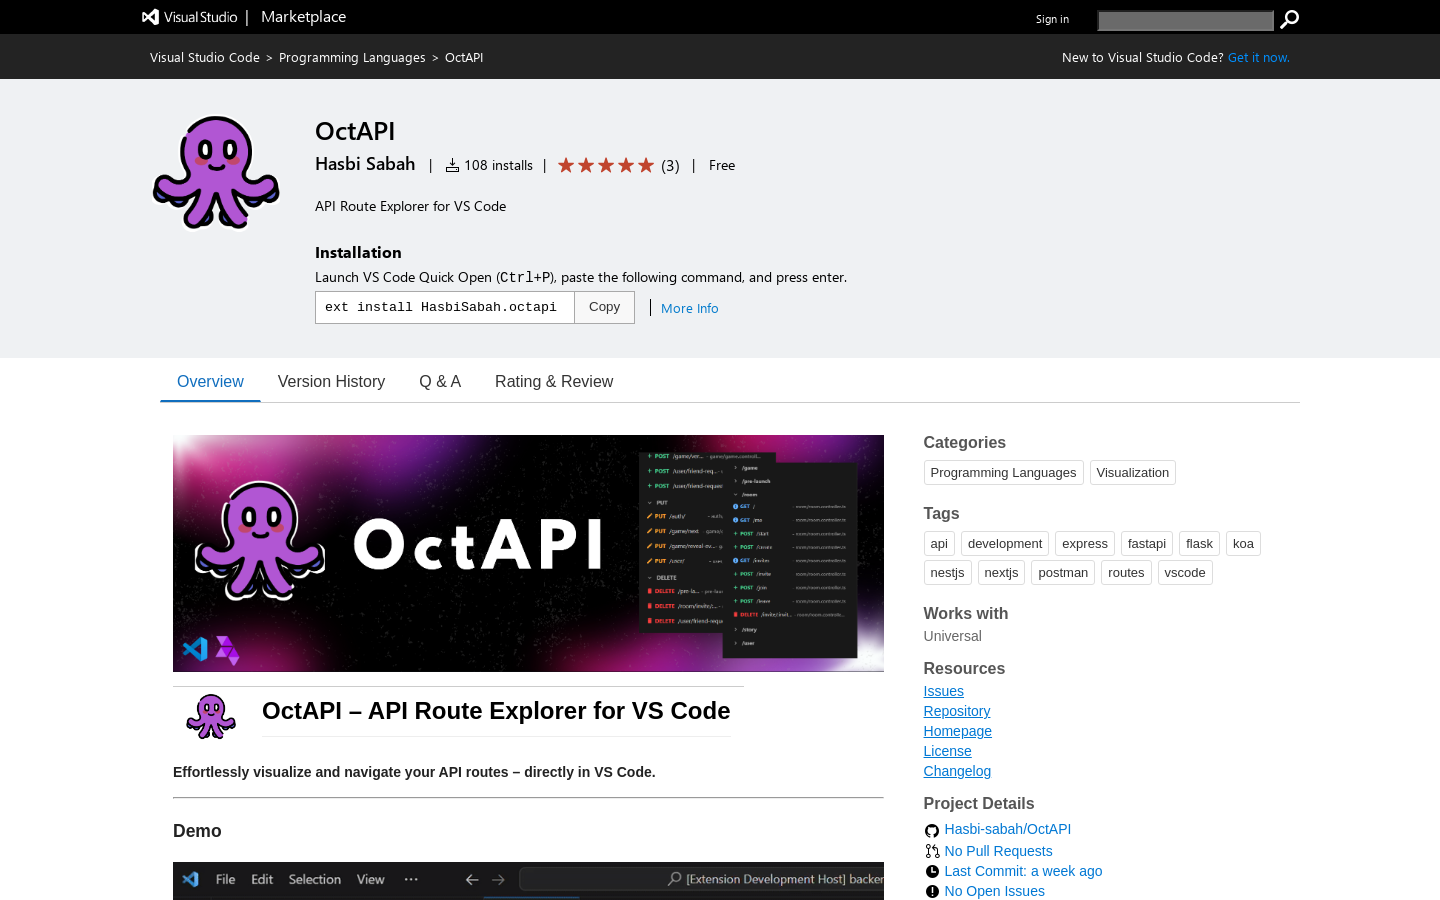Click the api tag
The width and height of the screenshot is (1440, 900).
tap(939, 543)
